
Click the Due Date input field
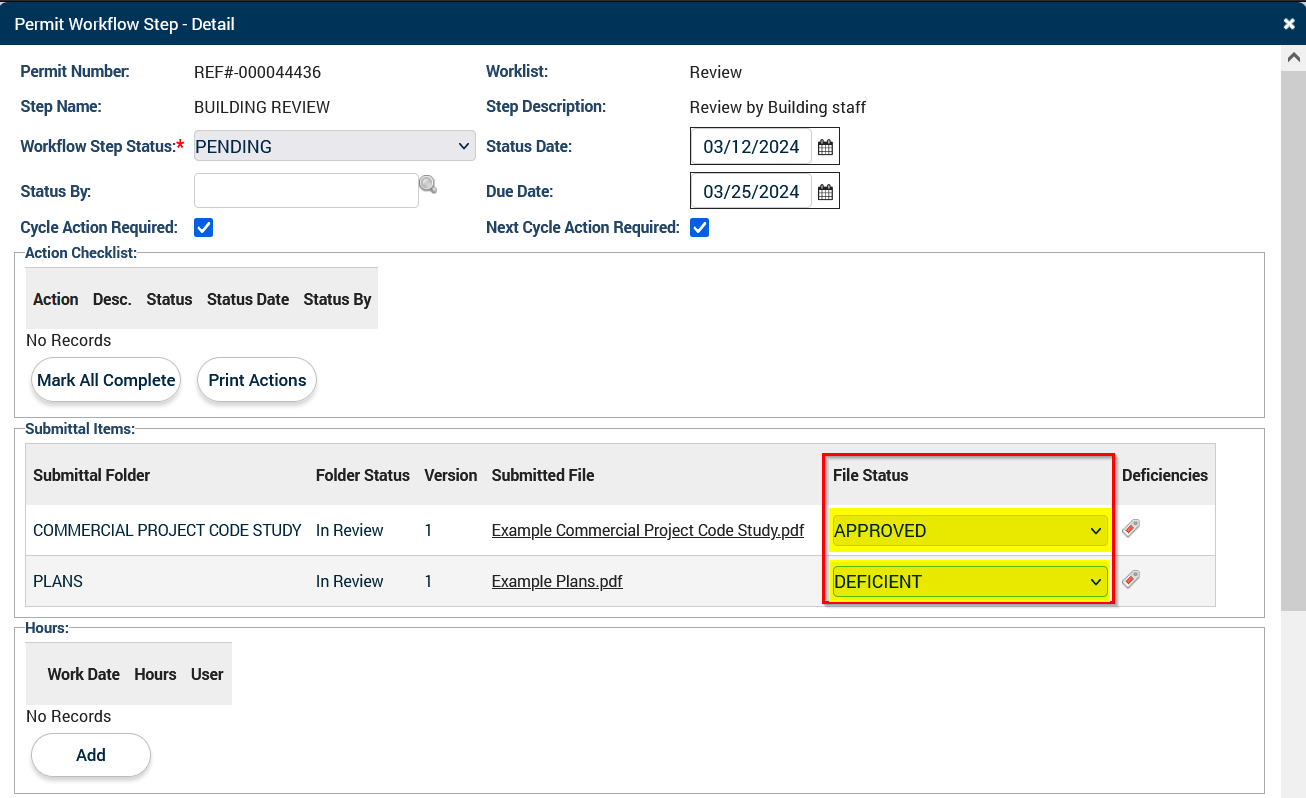tap(751, 192)
